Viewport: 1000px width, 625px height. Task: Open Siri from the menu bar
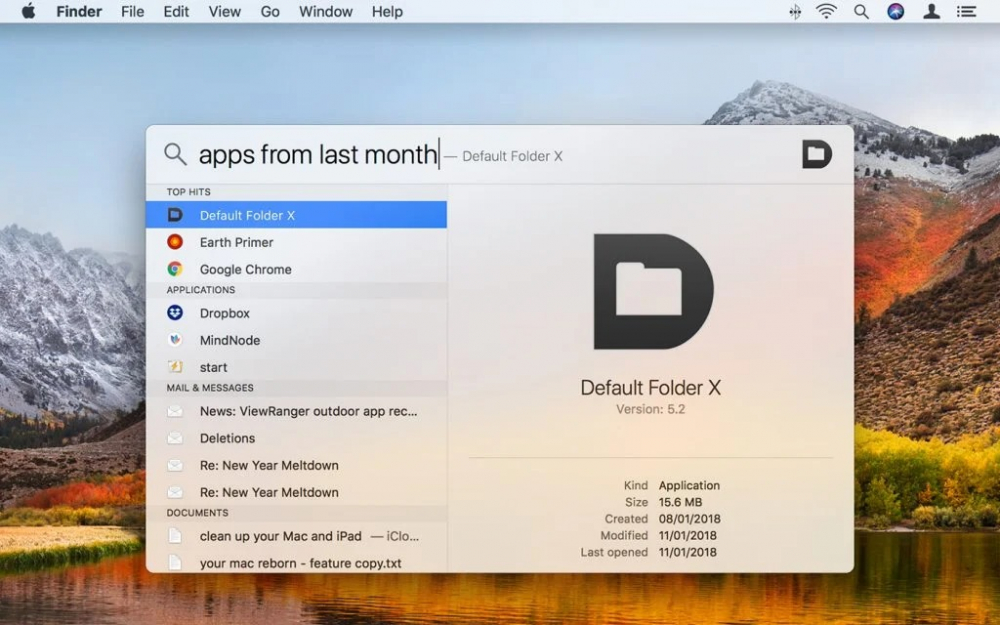pos(895,12)
